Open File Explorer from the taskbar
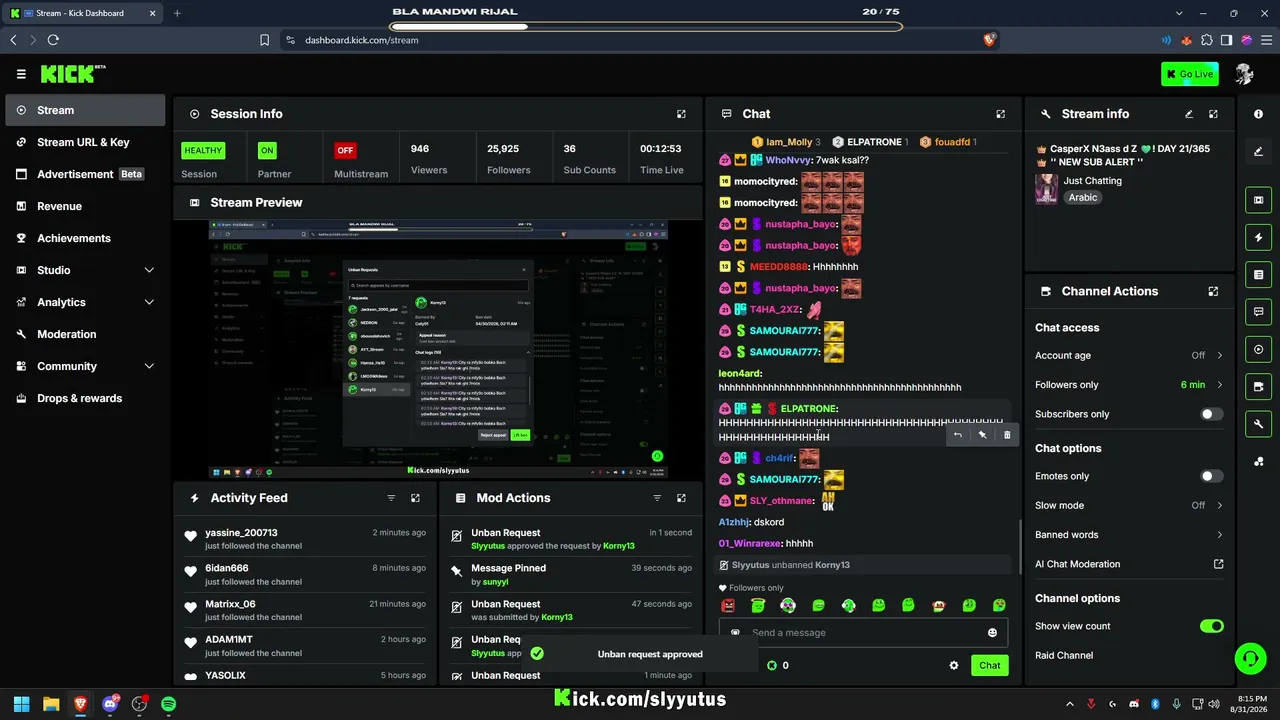The image size is (1280, 720). pyautogui.click(x=51, y=704)
